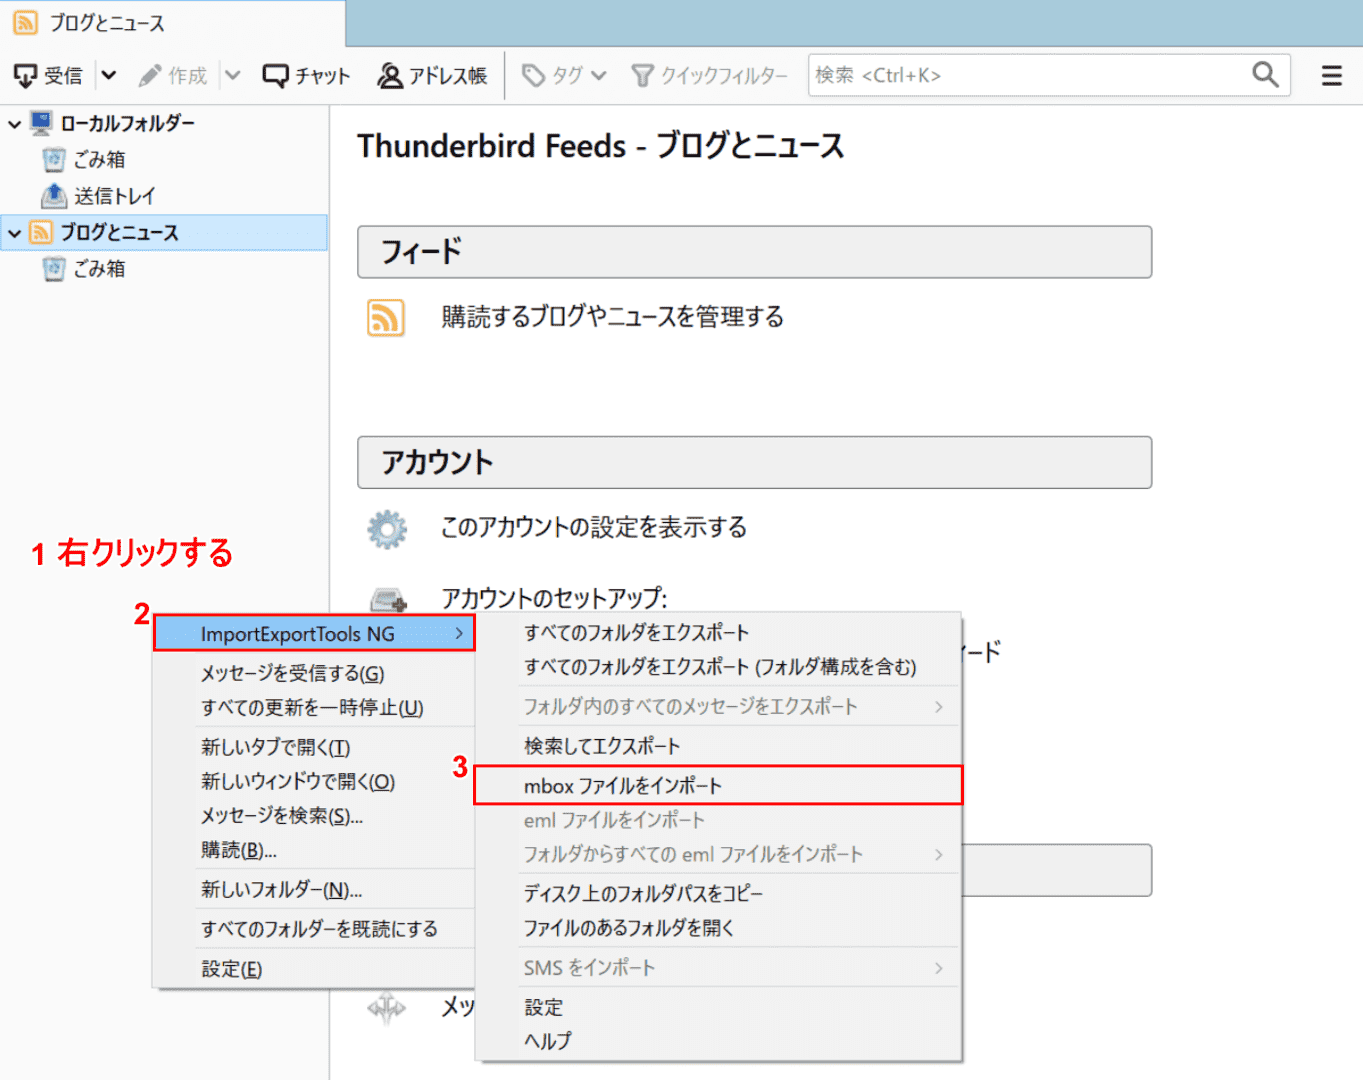Select ディスク上のフォルダパスをコピー
1363x1080 pixels.
718,893
